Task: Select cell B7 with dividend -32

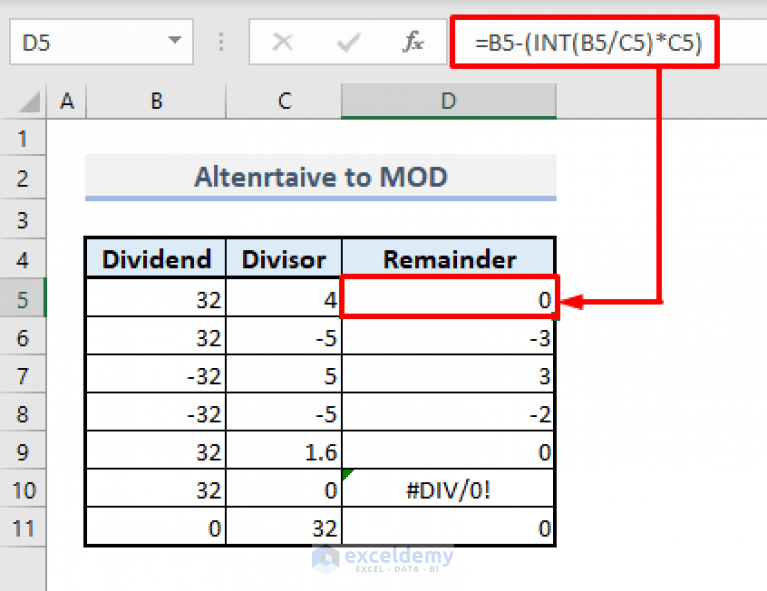Action: tap(156, 375)
